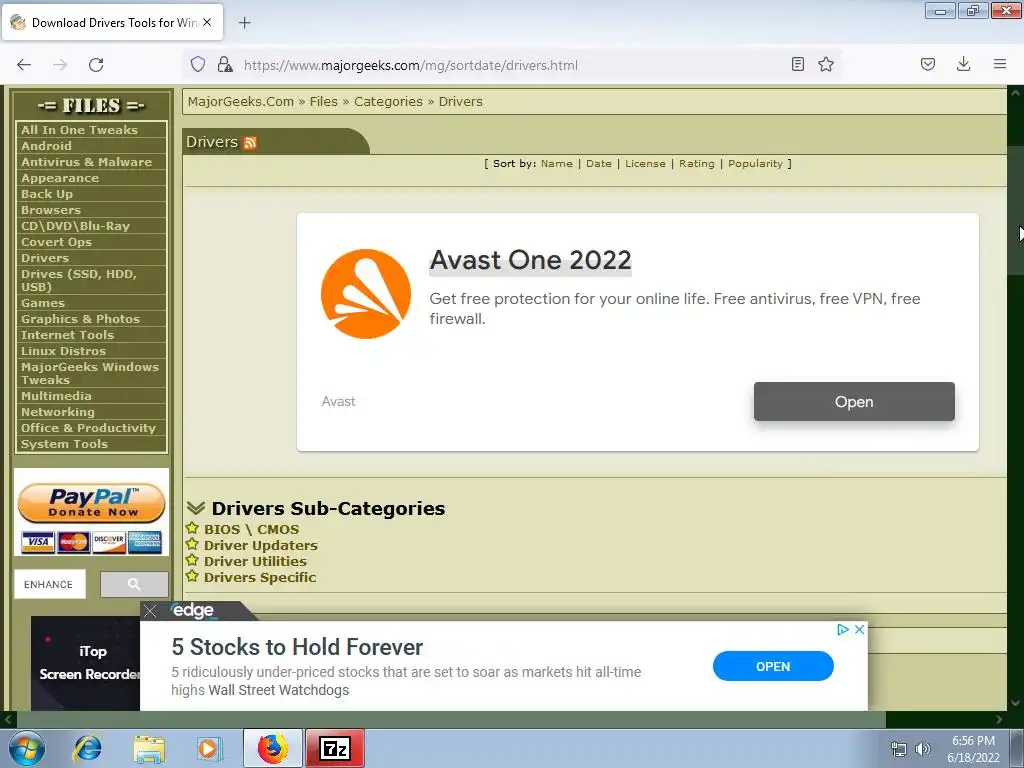Click OPEN on the 5 Stocks ad
The width and height of the screenshot is (1024, 768).
point(773,666)
